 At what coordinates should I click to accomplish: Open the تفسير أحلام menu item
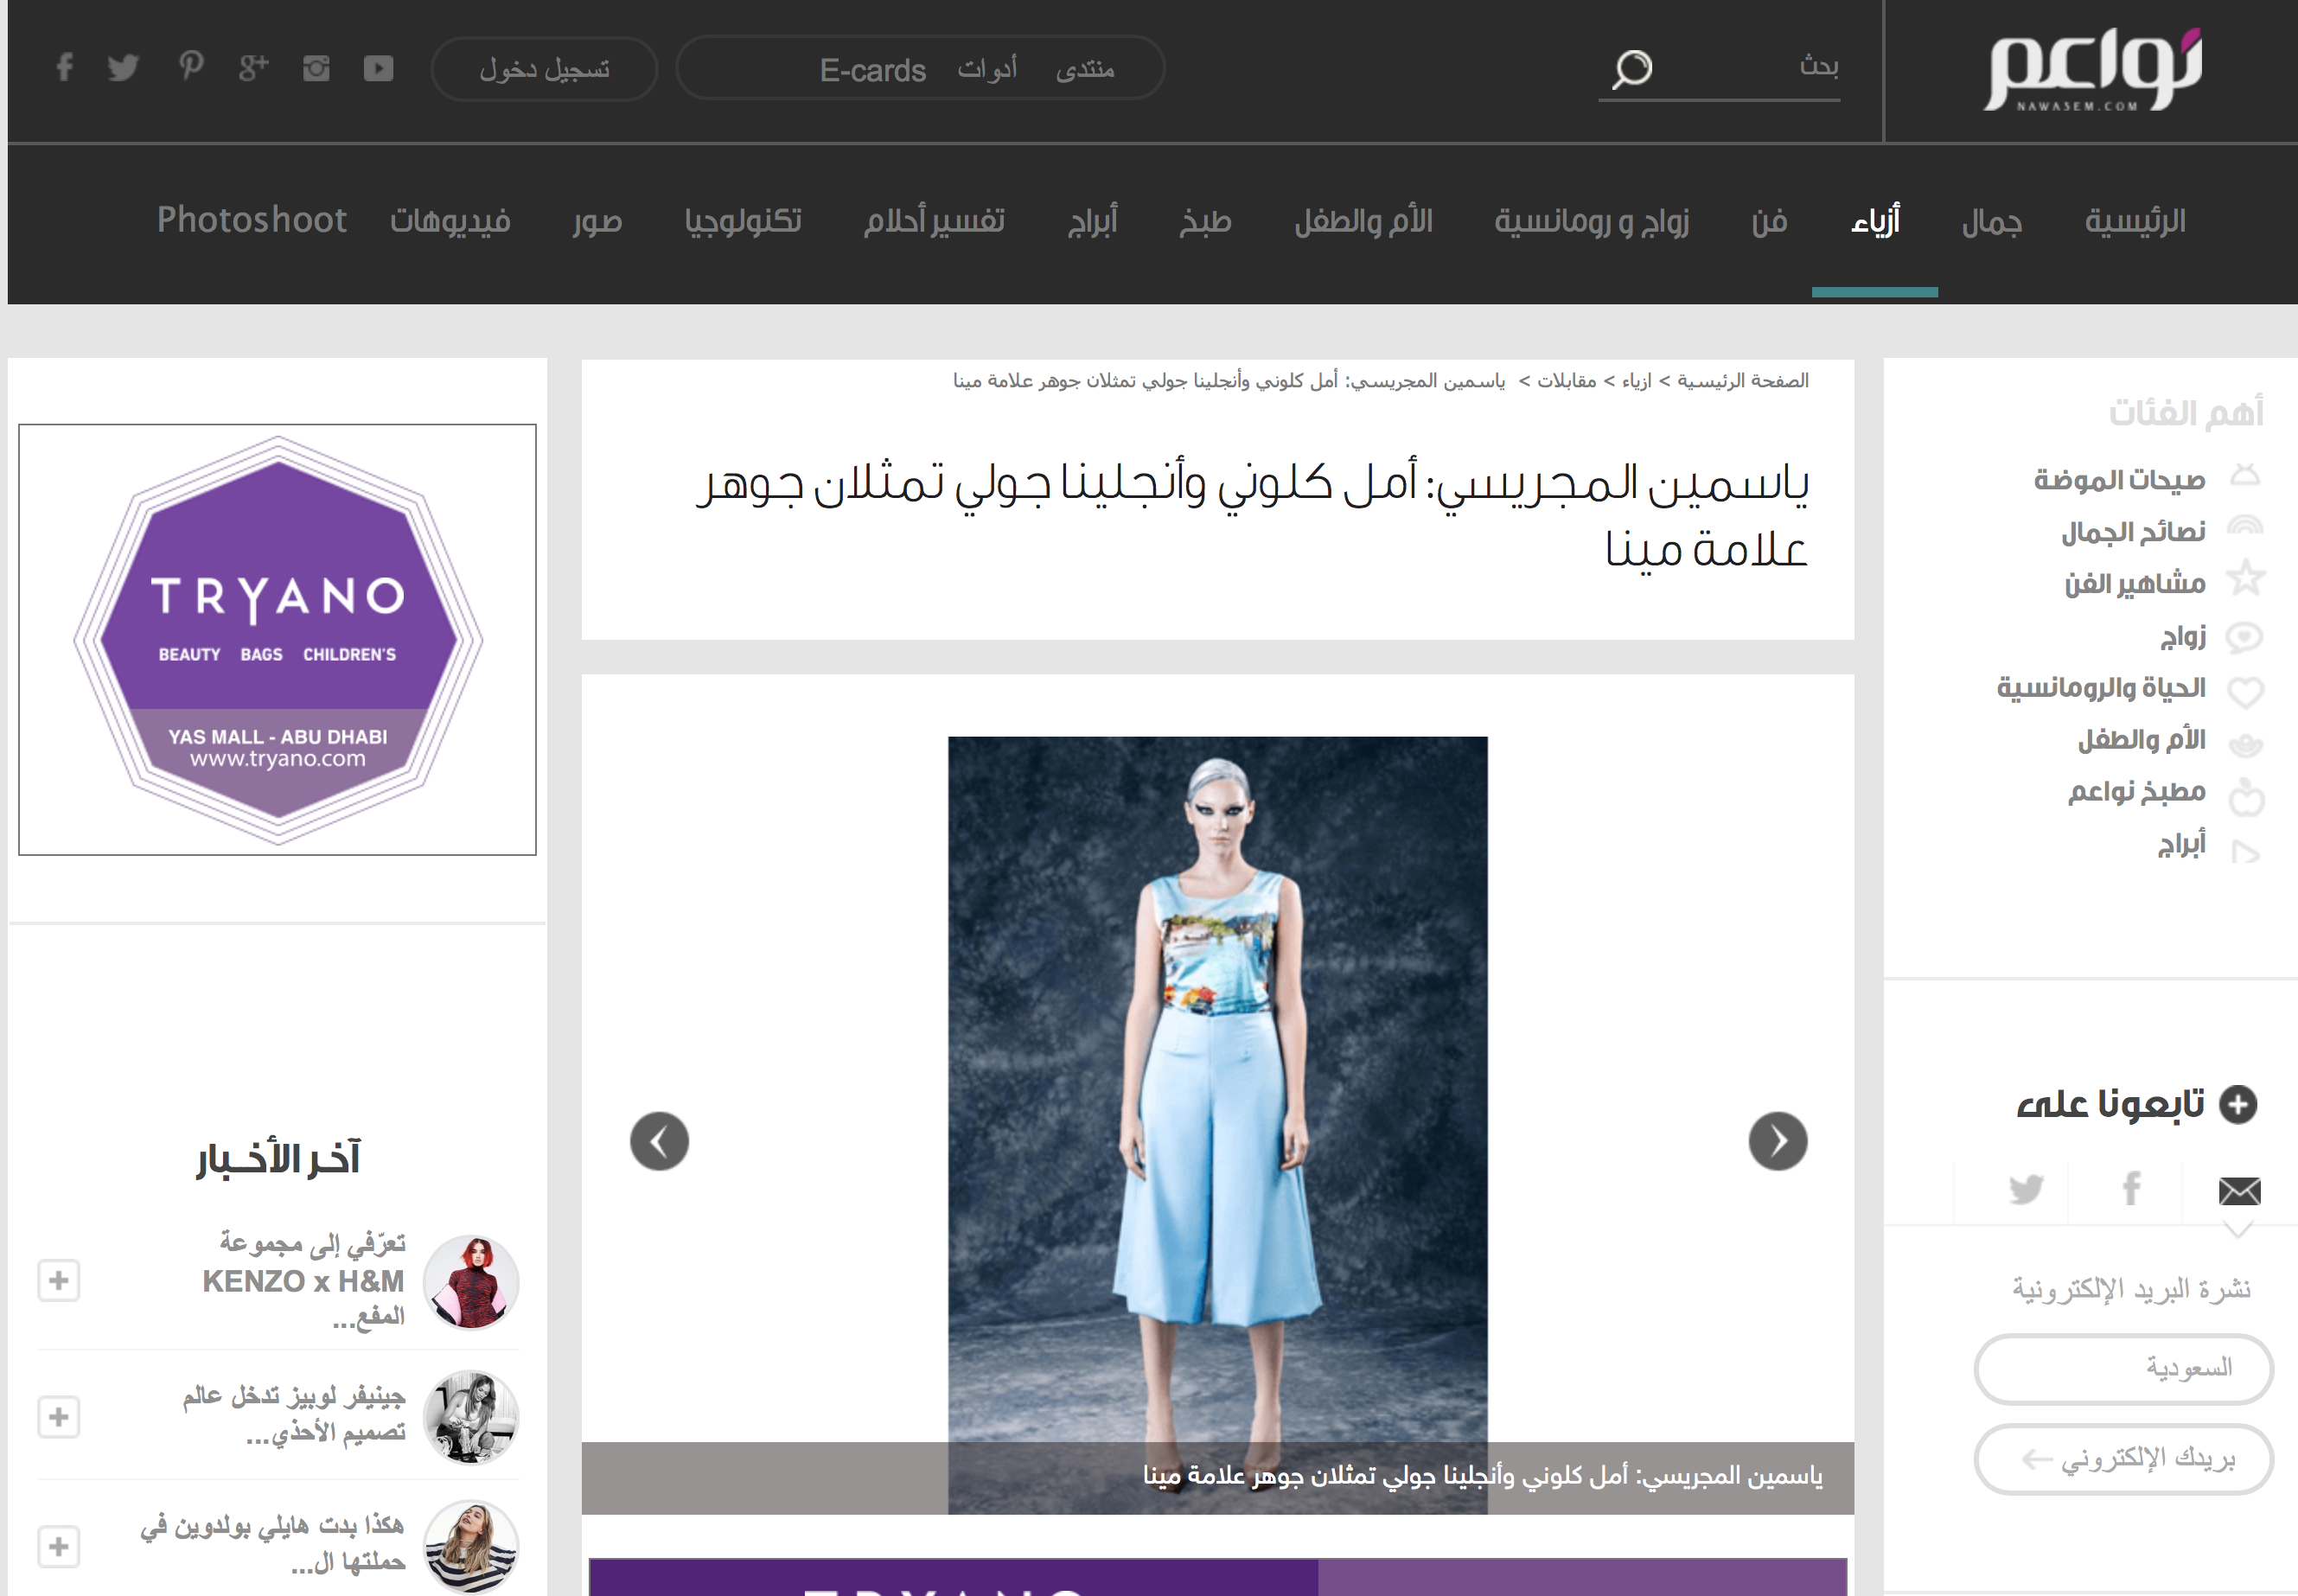tap(934, 221)
